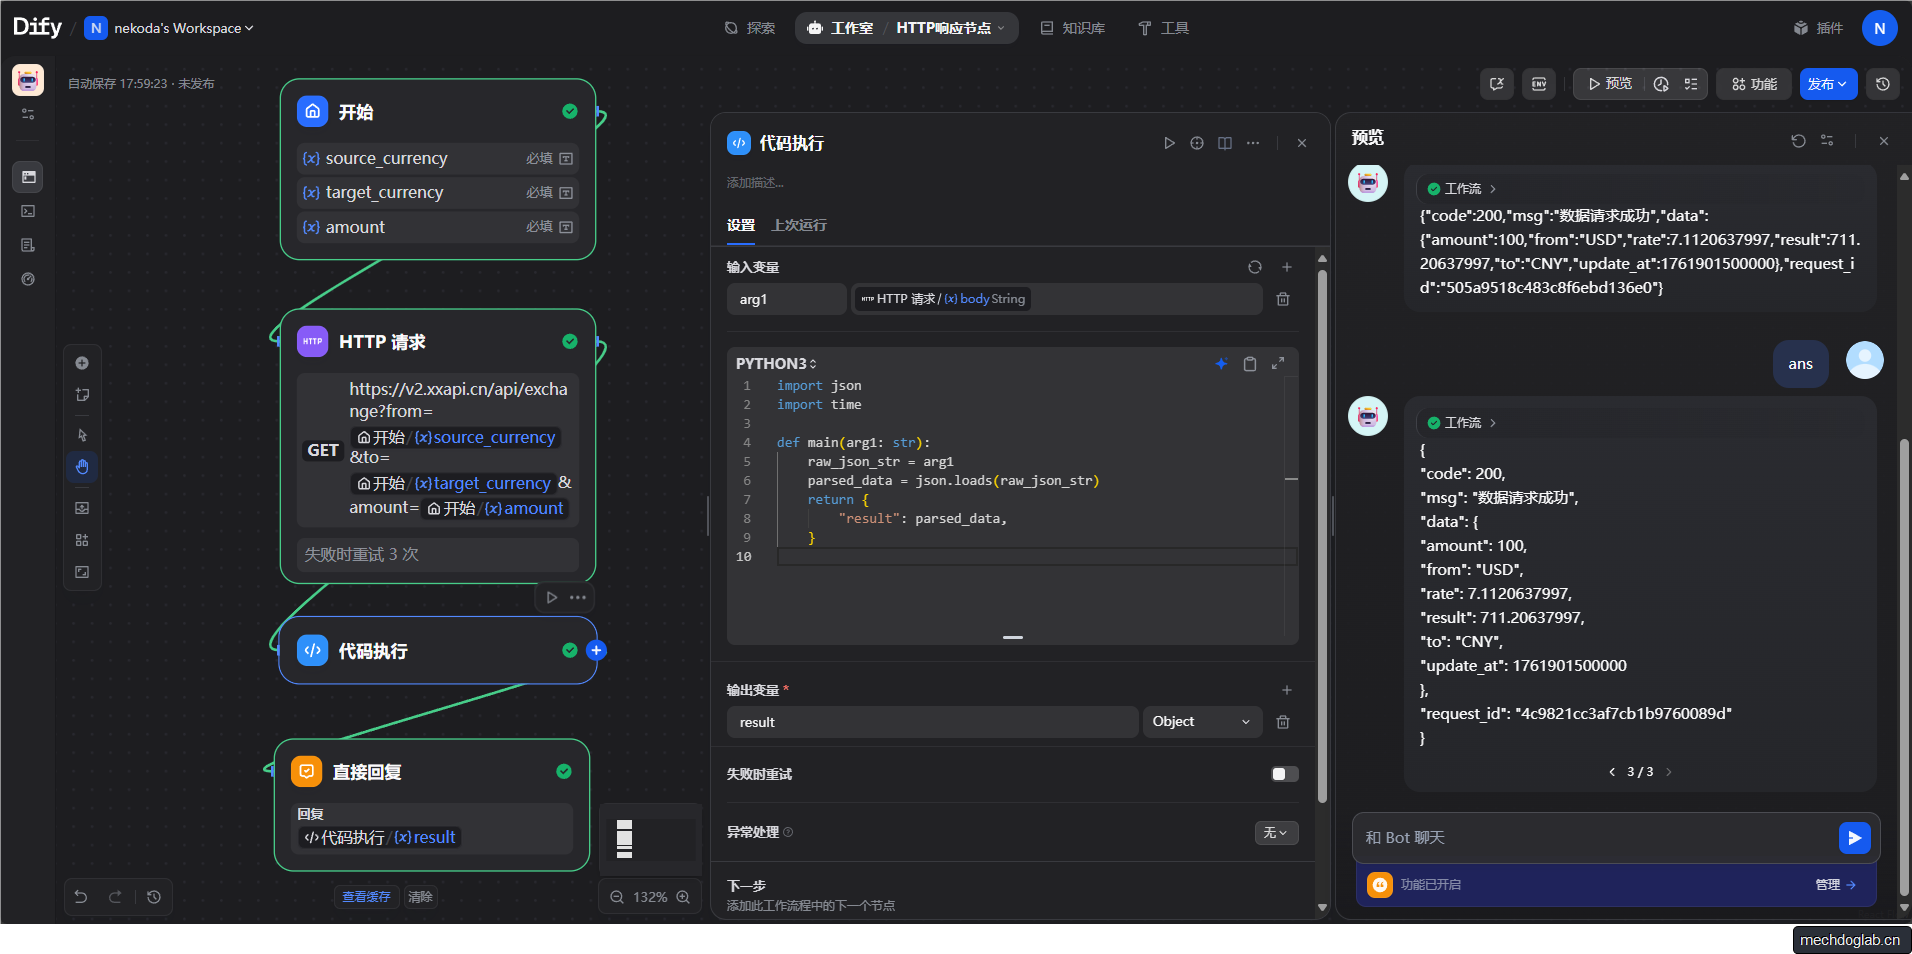This screenshot has width=1912, height=954.
Task: Delete the arg1 input variable
Action: (1283, 299)
